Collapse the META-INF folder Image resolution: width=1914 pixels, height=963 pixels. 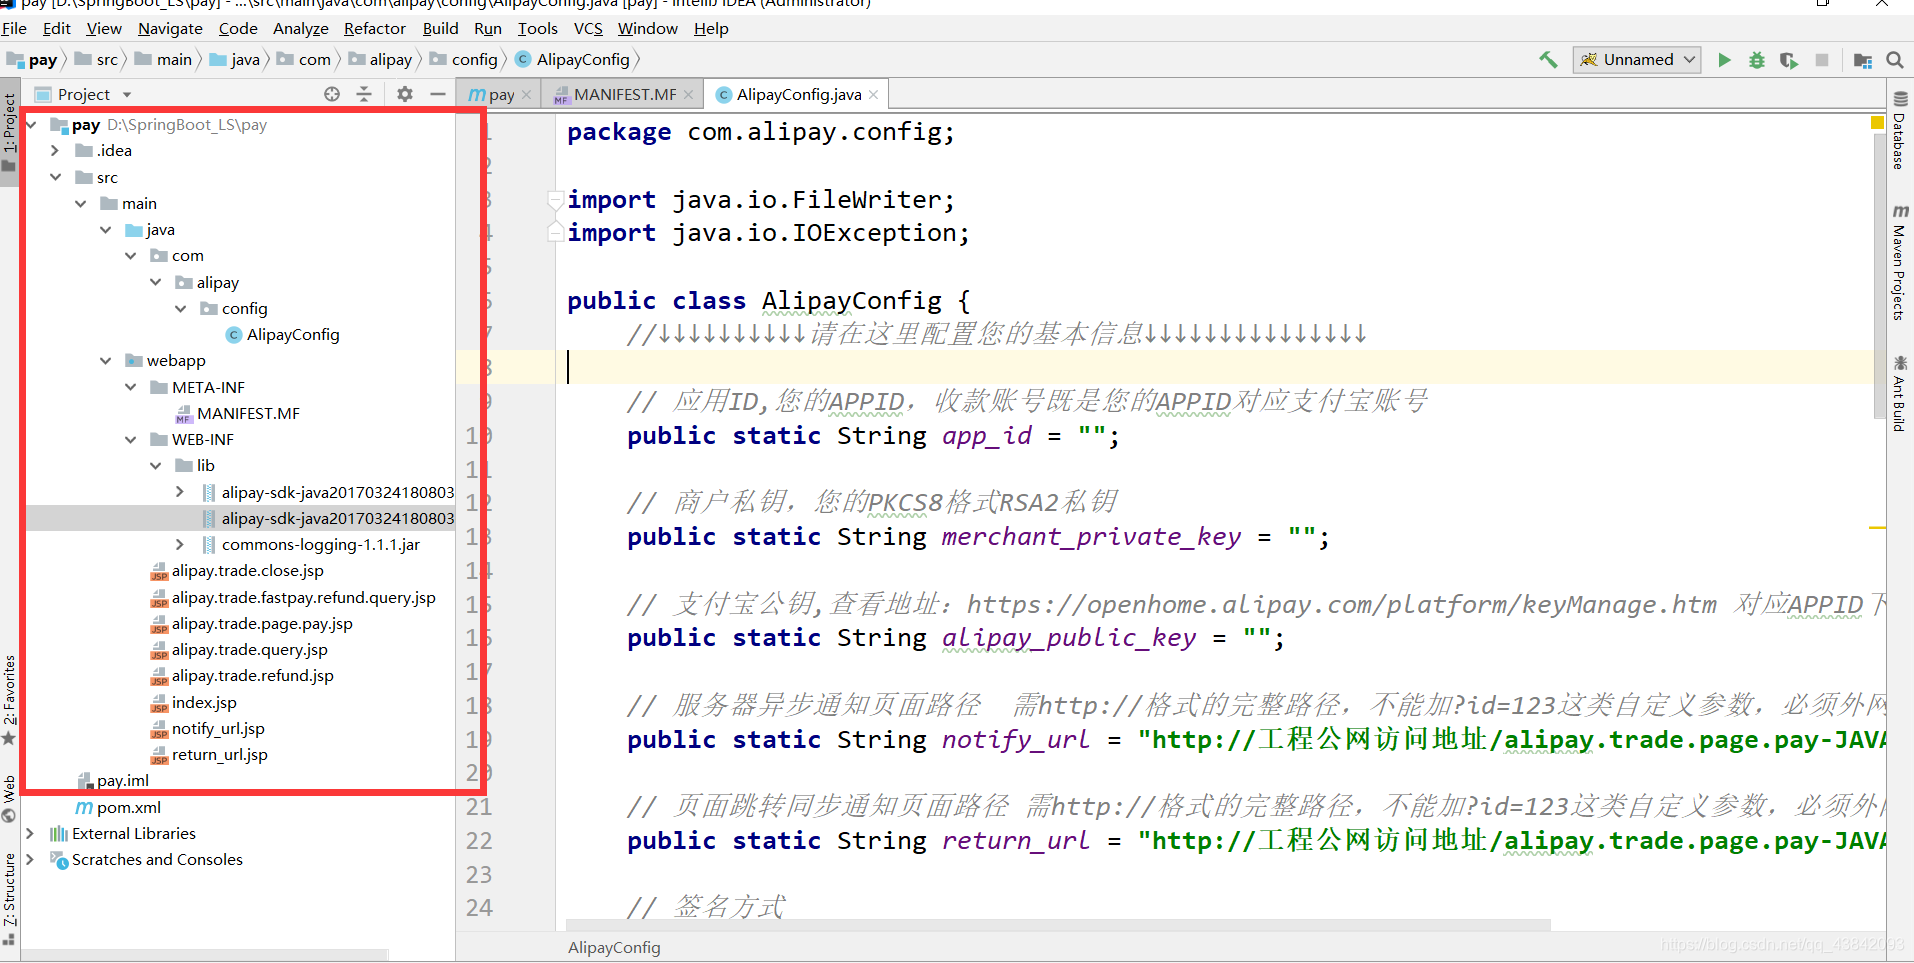point(130,387)
